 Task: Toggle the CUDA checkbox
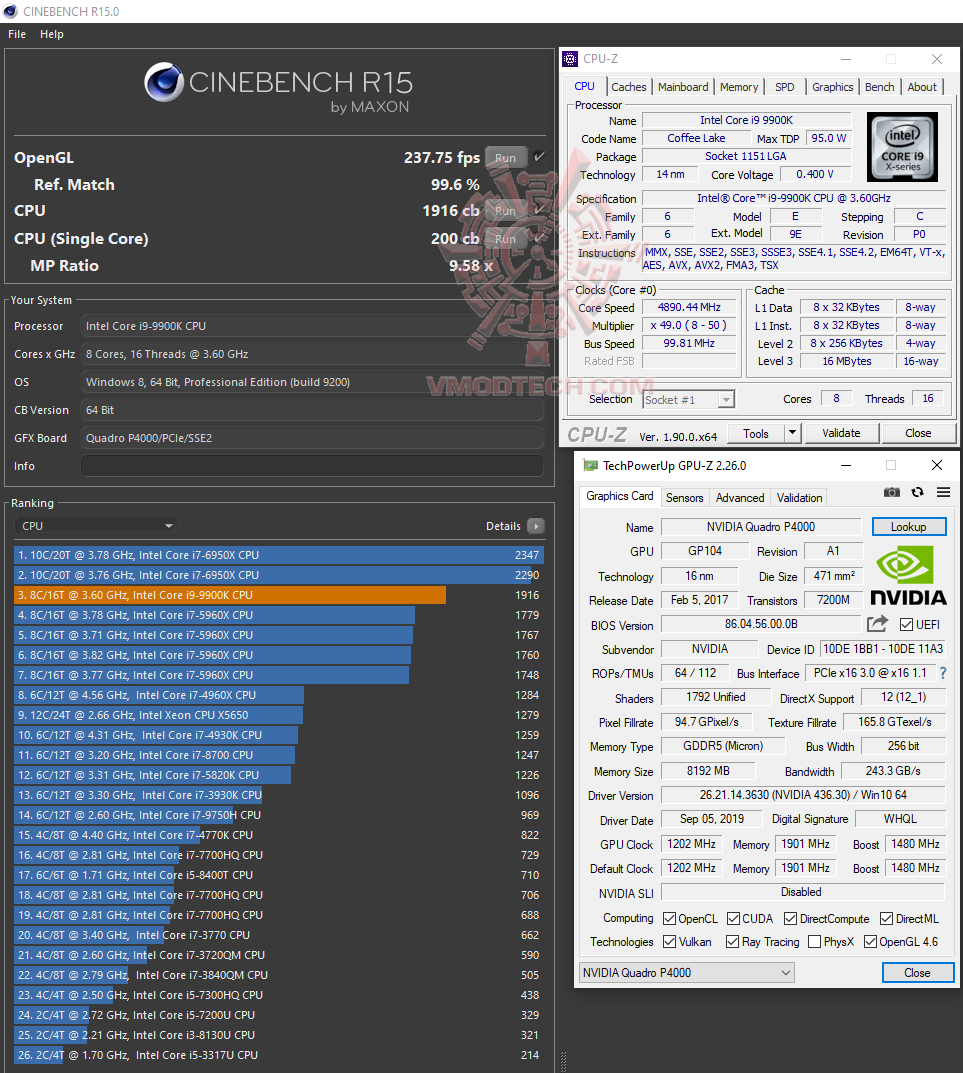tap(733, 918)
